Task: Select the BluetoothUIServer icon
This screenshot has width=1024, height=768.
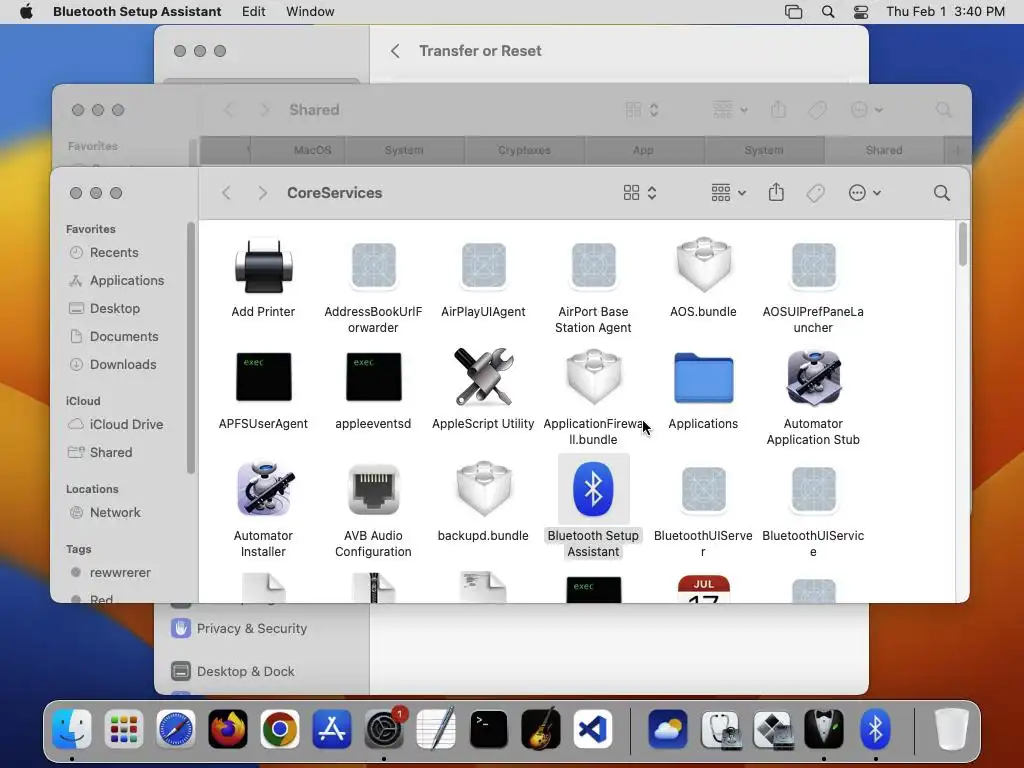Action: click(703, 490)
